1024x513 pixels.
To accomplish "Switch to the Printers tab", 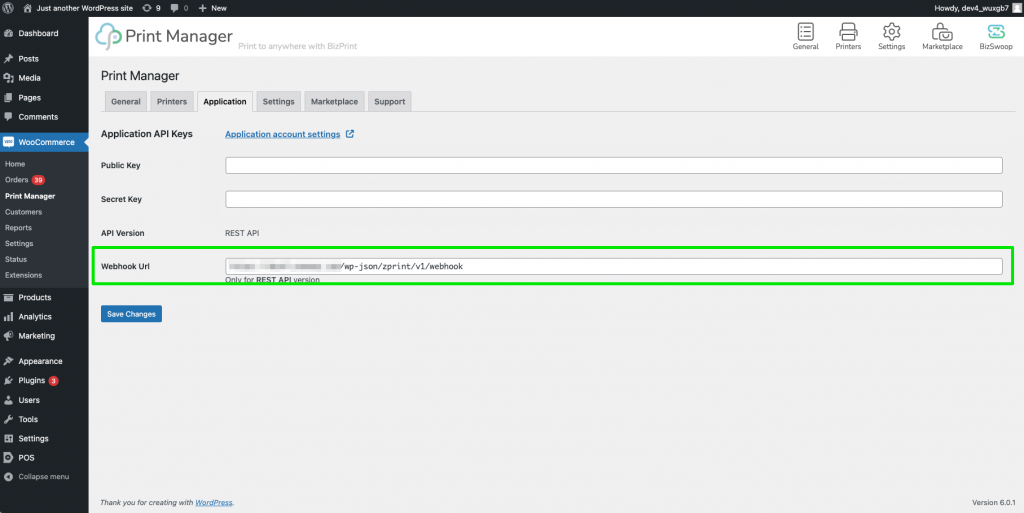I will pos(172,101).
